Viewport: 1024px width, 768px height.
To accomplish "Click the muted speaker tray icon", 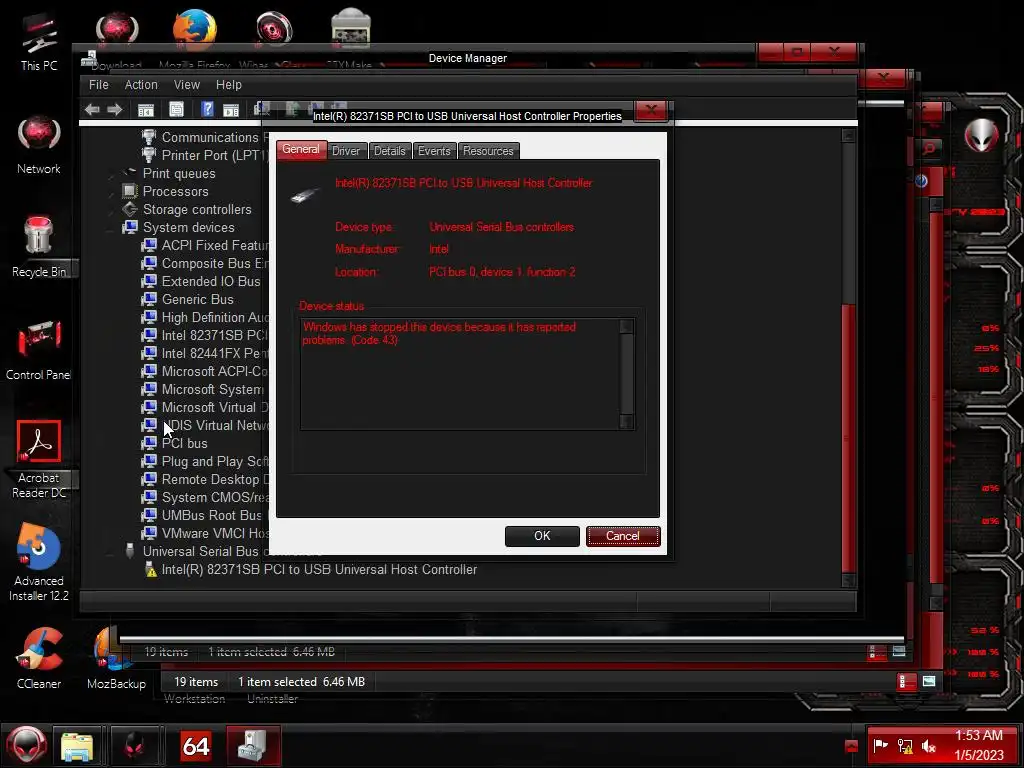I will click(929, 745).
